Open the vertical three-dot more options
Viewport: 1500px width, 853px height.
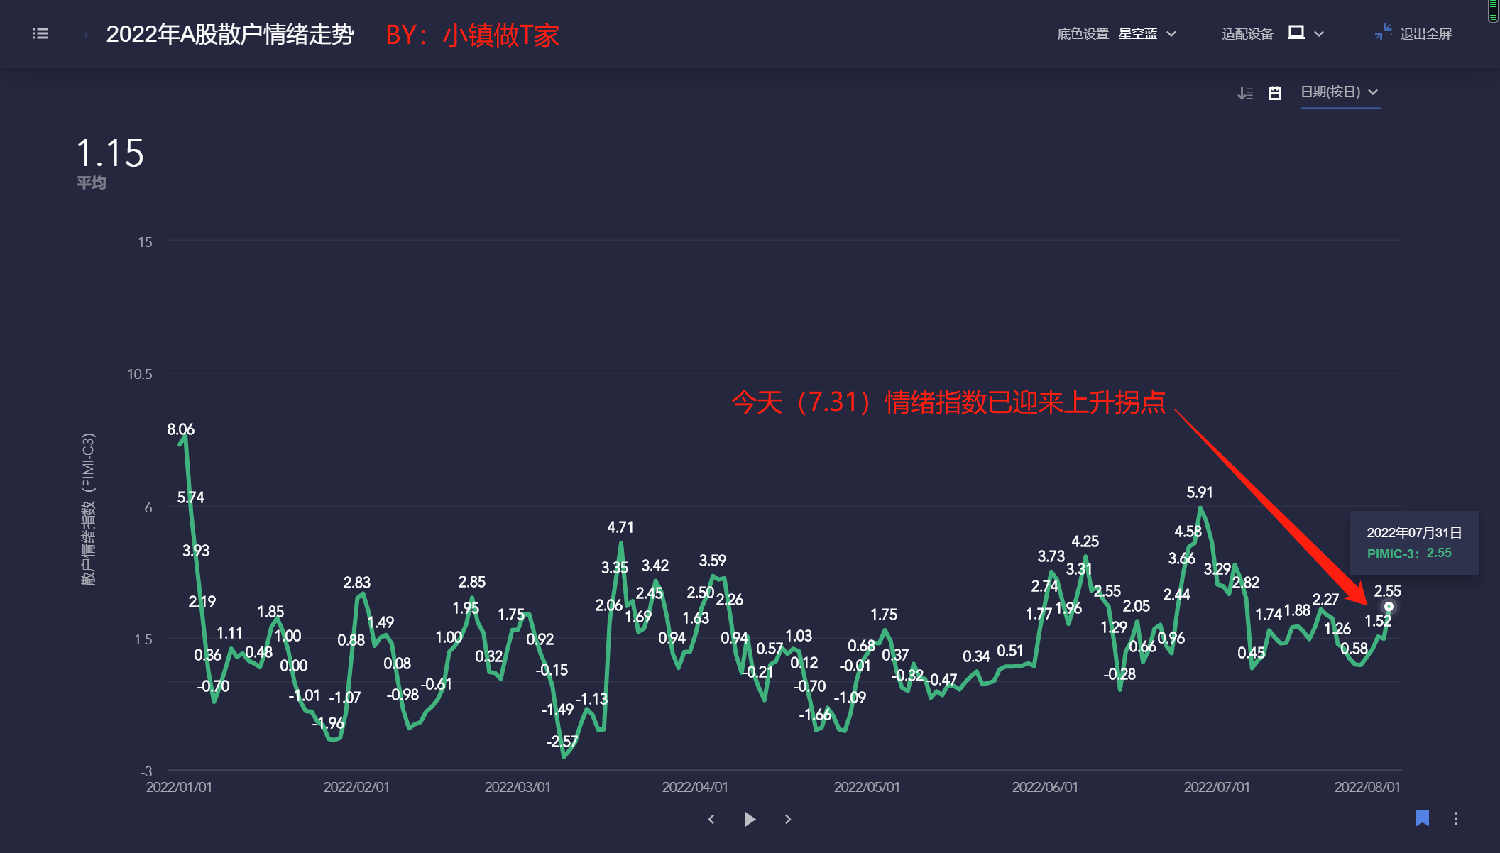1456,819
